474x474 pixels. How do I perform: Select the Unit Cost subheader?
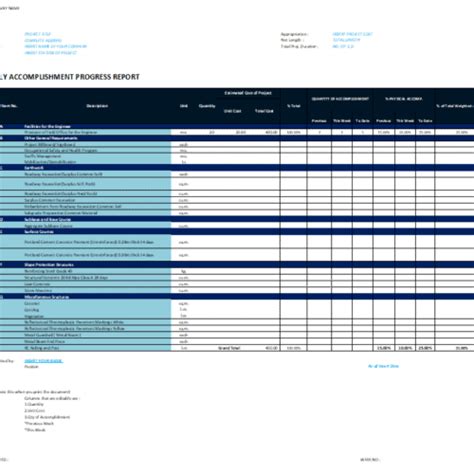pyautogui.click(x=233, y=111)
